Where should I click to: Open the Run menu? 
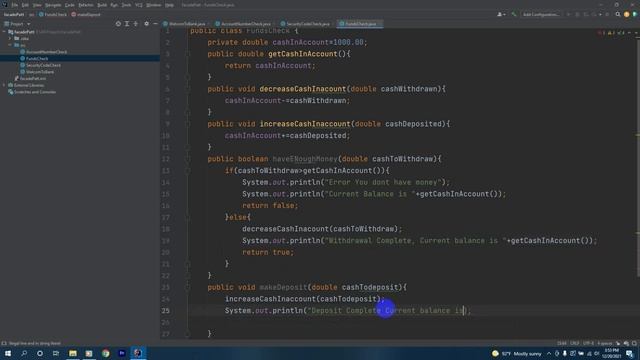coord(114,5)
